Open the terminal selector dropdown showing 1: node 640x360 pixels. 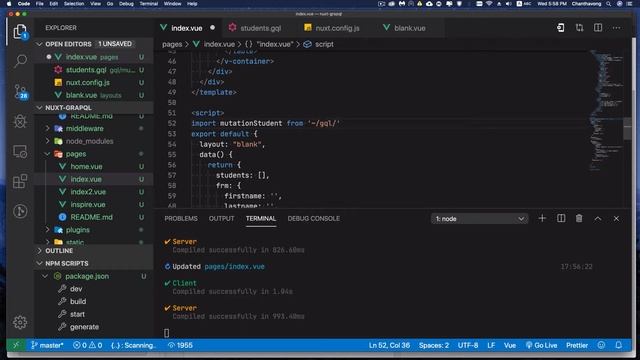click(479, 219)
